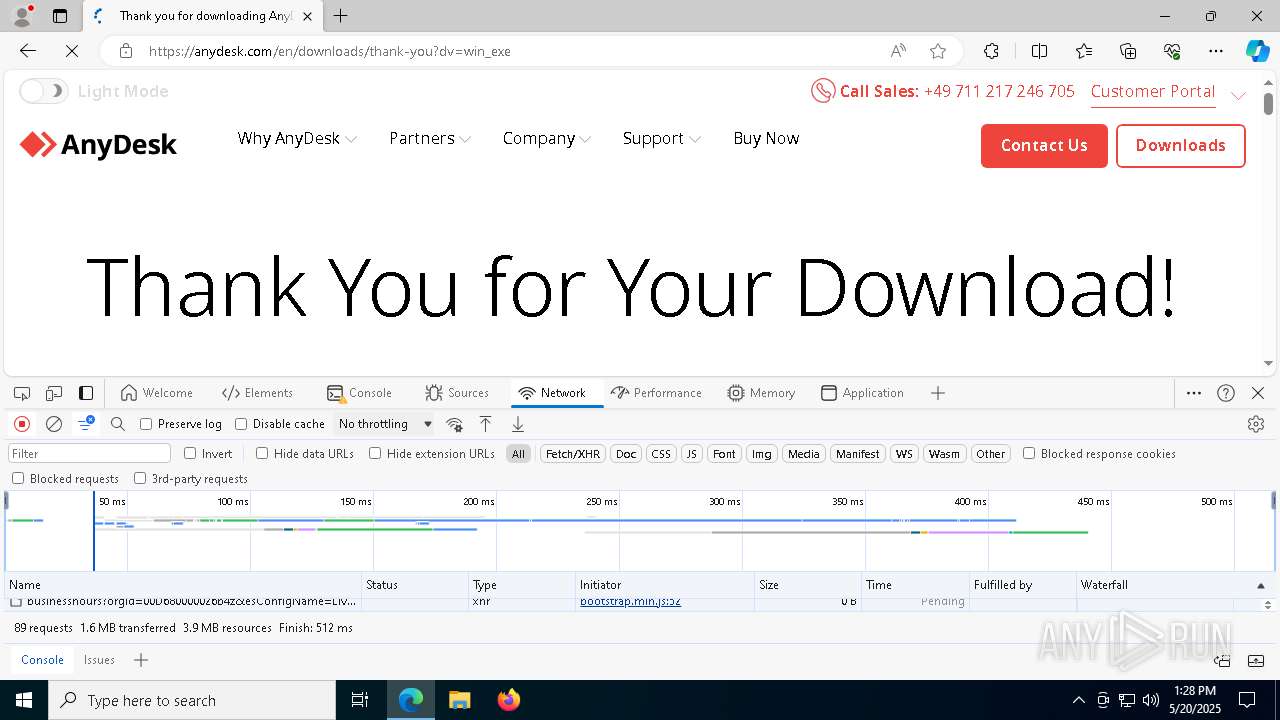The height and width of the screenshot is (720, 1280).
Task: Stop recording the network log
Action: pos(22,424)
